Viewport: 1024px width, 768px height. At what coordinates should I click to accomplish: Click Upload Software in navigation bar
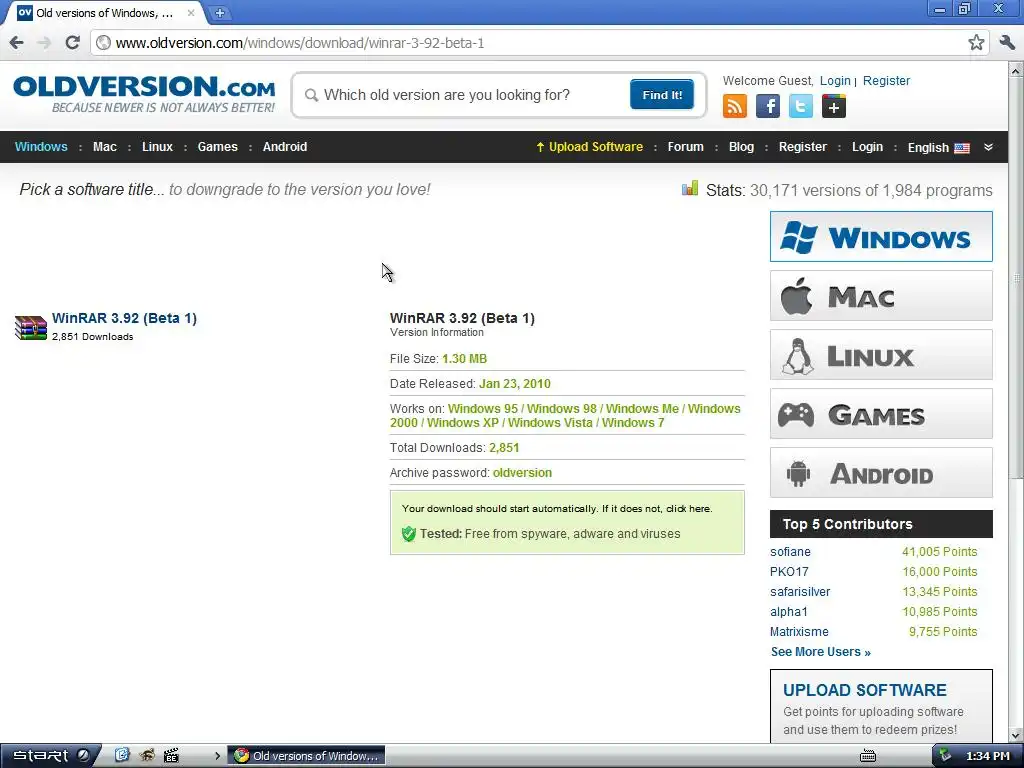tap(589, 147)
